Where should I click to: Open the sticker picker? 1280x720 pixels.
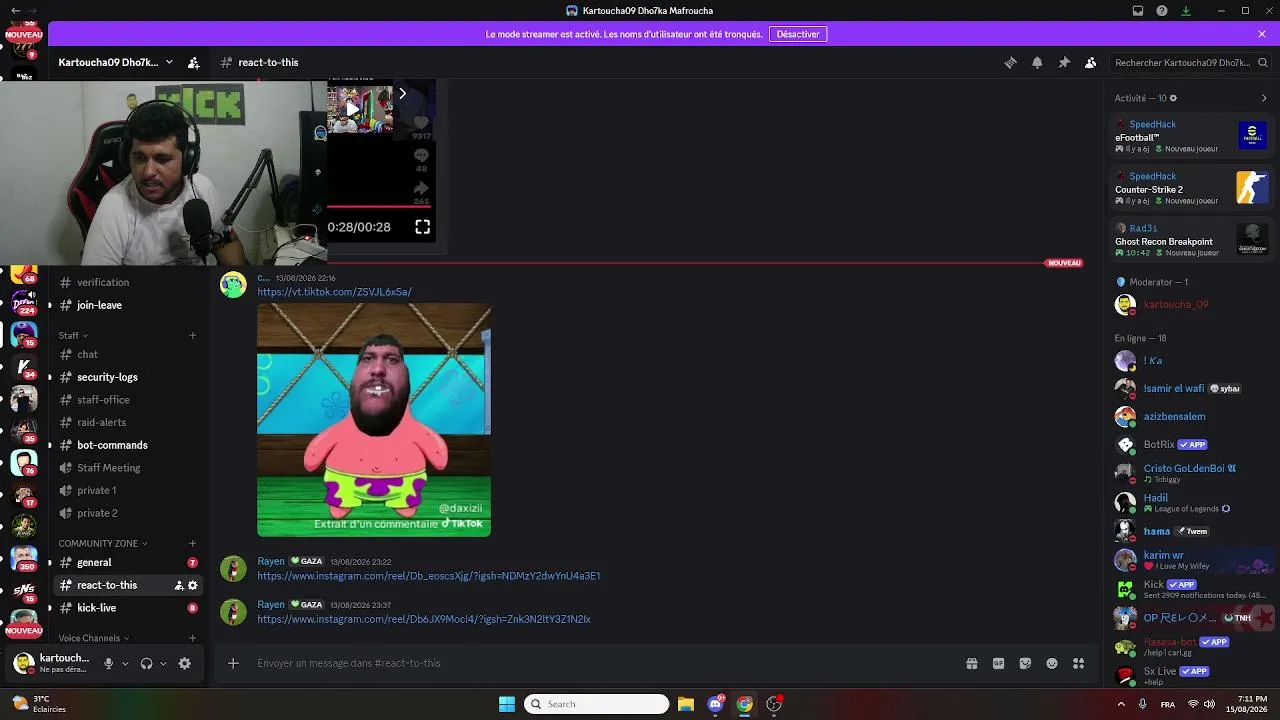(1025, 663)
